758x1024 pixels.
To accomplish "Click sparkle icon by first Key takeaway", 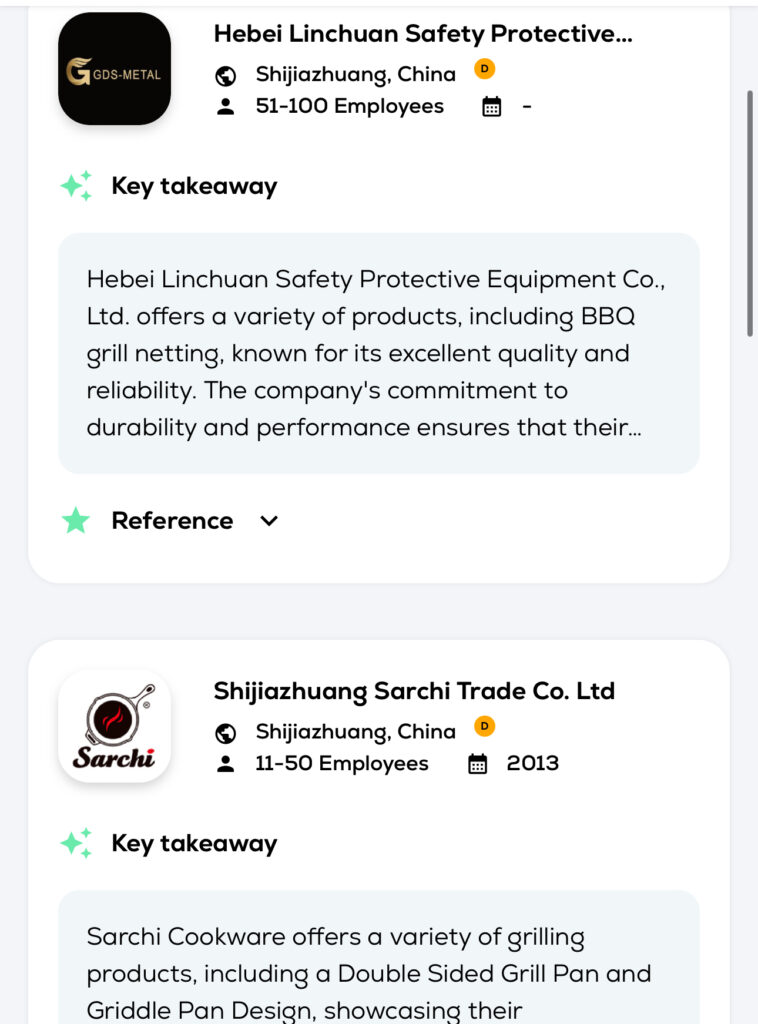I will point(76,186).
